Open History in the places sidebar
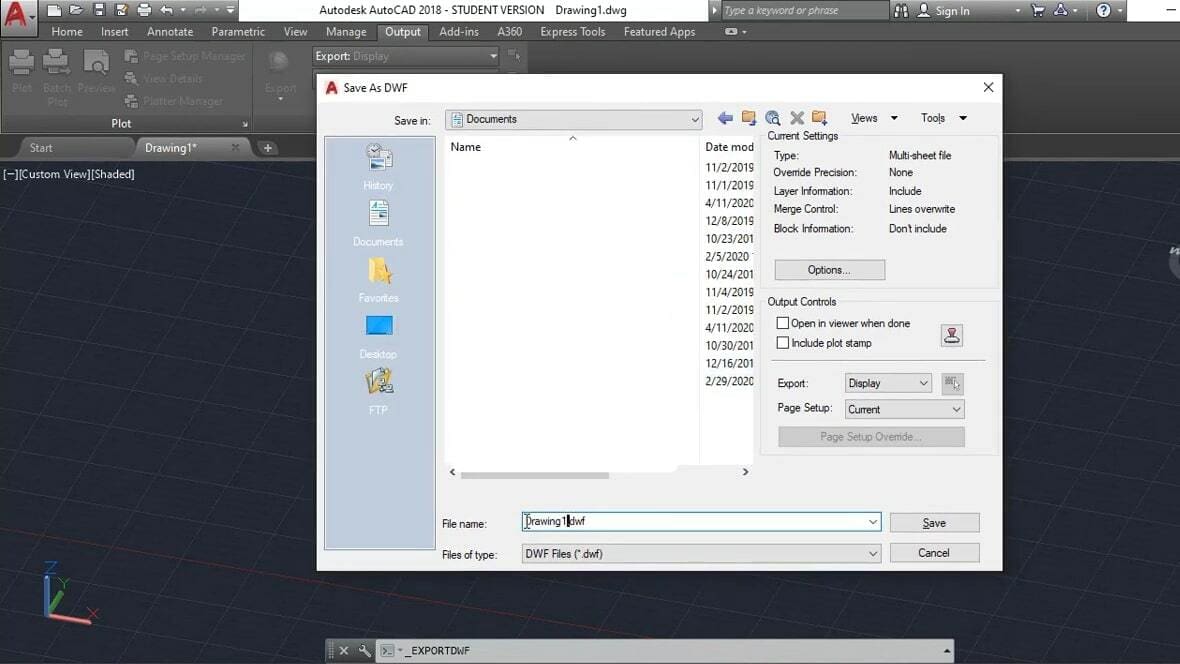Screen dimensions: 1180x664 379,166
